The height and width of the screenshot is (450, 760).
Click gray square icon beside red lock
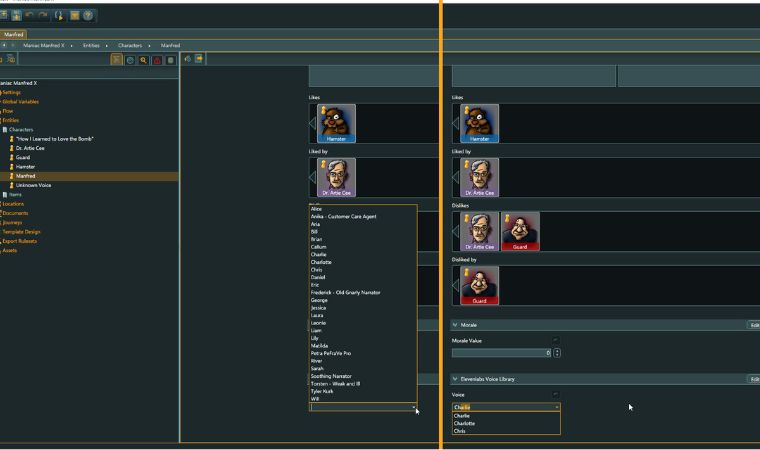[171, 60]
